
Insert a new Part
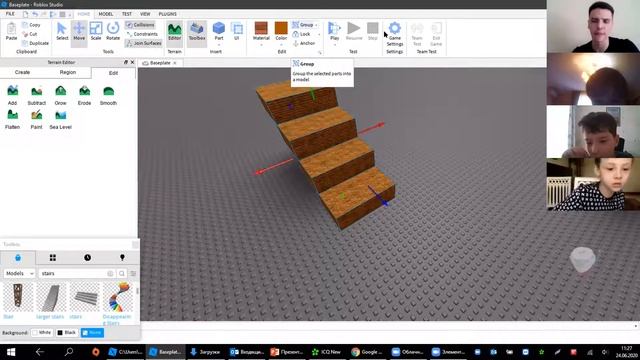point(219,32)
